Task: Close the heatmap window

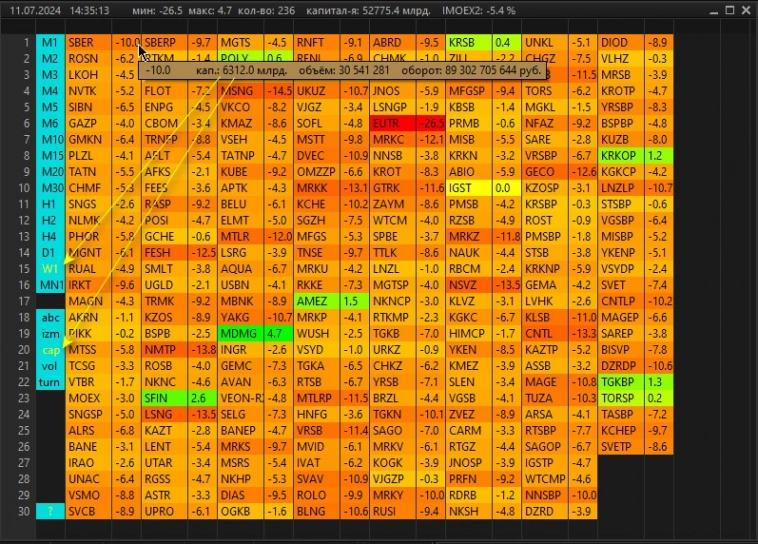Action: click(x=746, y=10)
